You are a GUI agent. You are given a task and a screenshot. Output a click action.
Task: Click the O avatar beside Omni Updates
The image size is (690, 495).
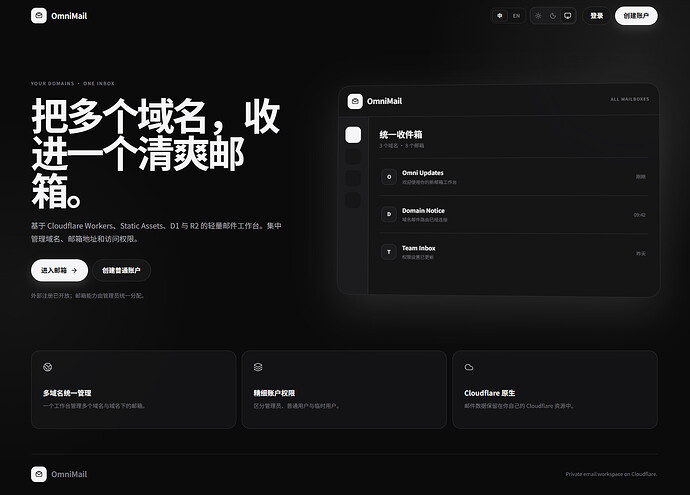click(x=389, y=177)
